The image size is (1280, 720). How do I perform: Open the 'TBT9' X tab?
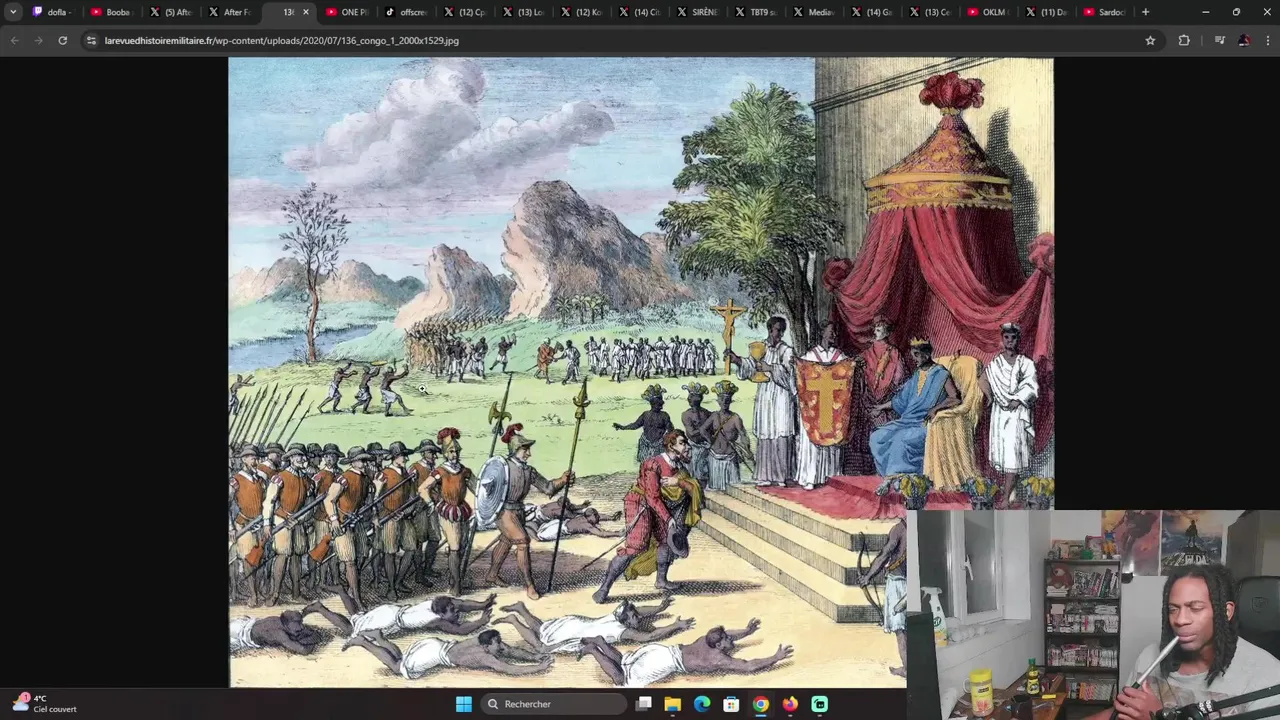(755, 12)
